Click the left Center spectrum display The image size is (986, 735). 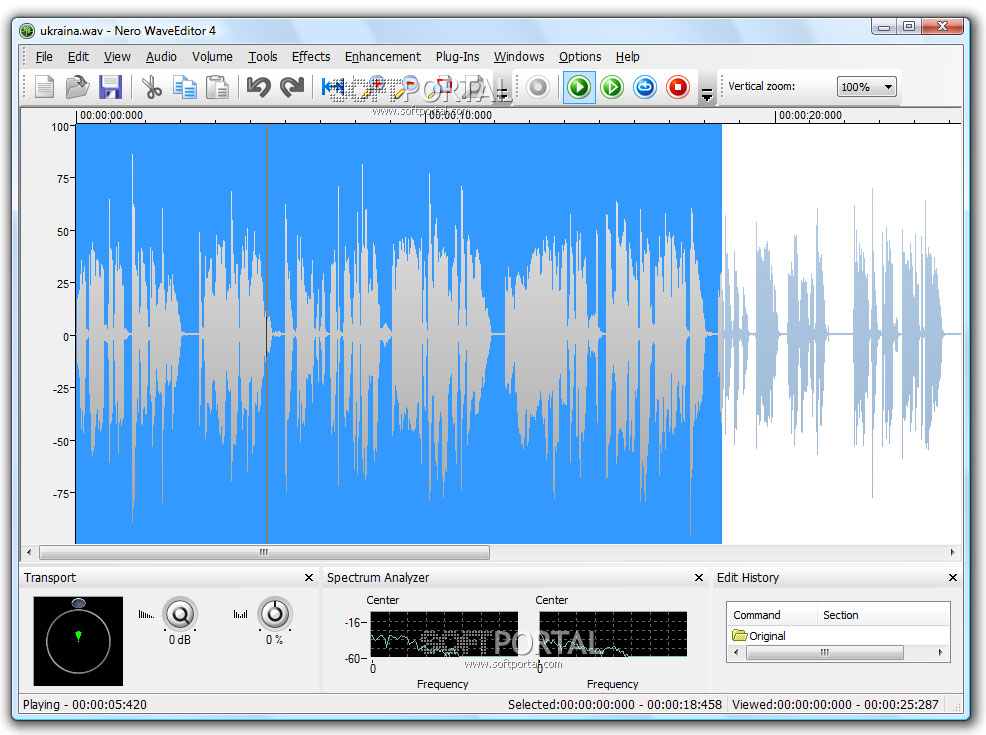[x=444, y=634]
